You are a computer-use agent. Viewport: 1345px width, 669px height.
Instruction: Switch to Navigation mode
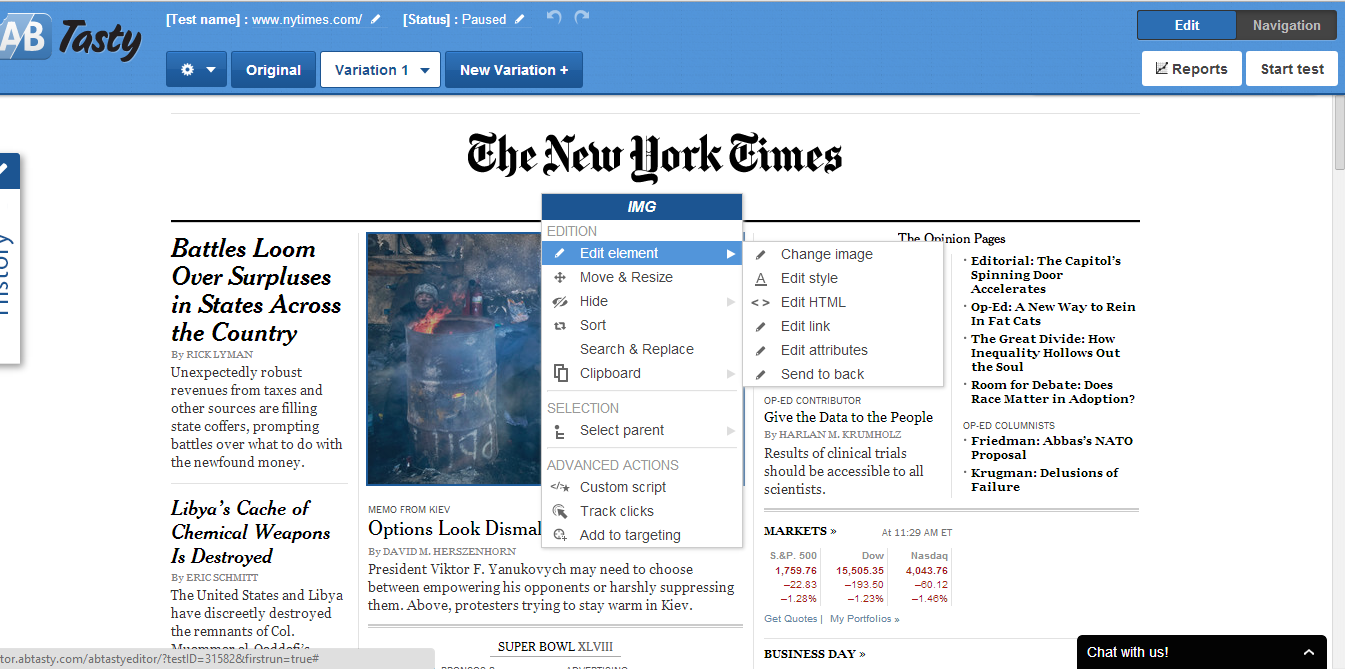1286,25
